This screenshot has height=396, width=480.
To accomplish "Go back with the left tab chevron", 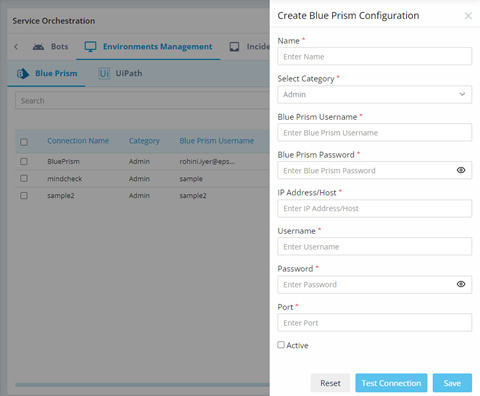I will [x=16, y=47].
